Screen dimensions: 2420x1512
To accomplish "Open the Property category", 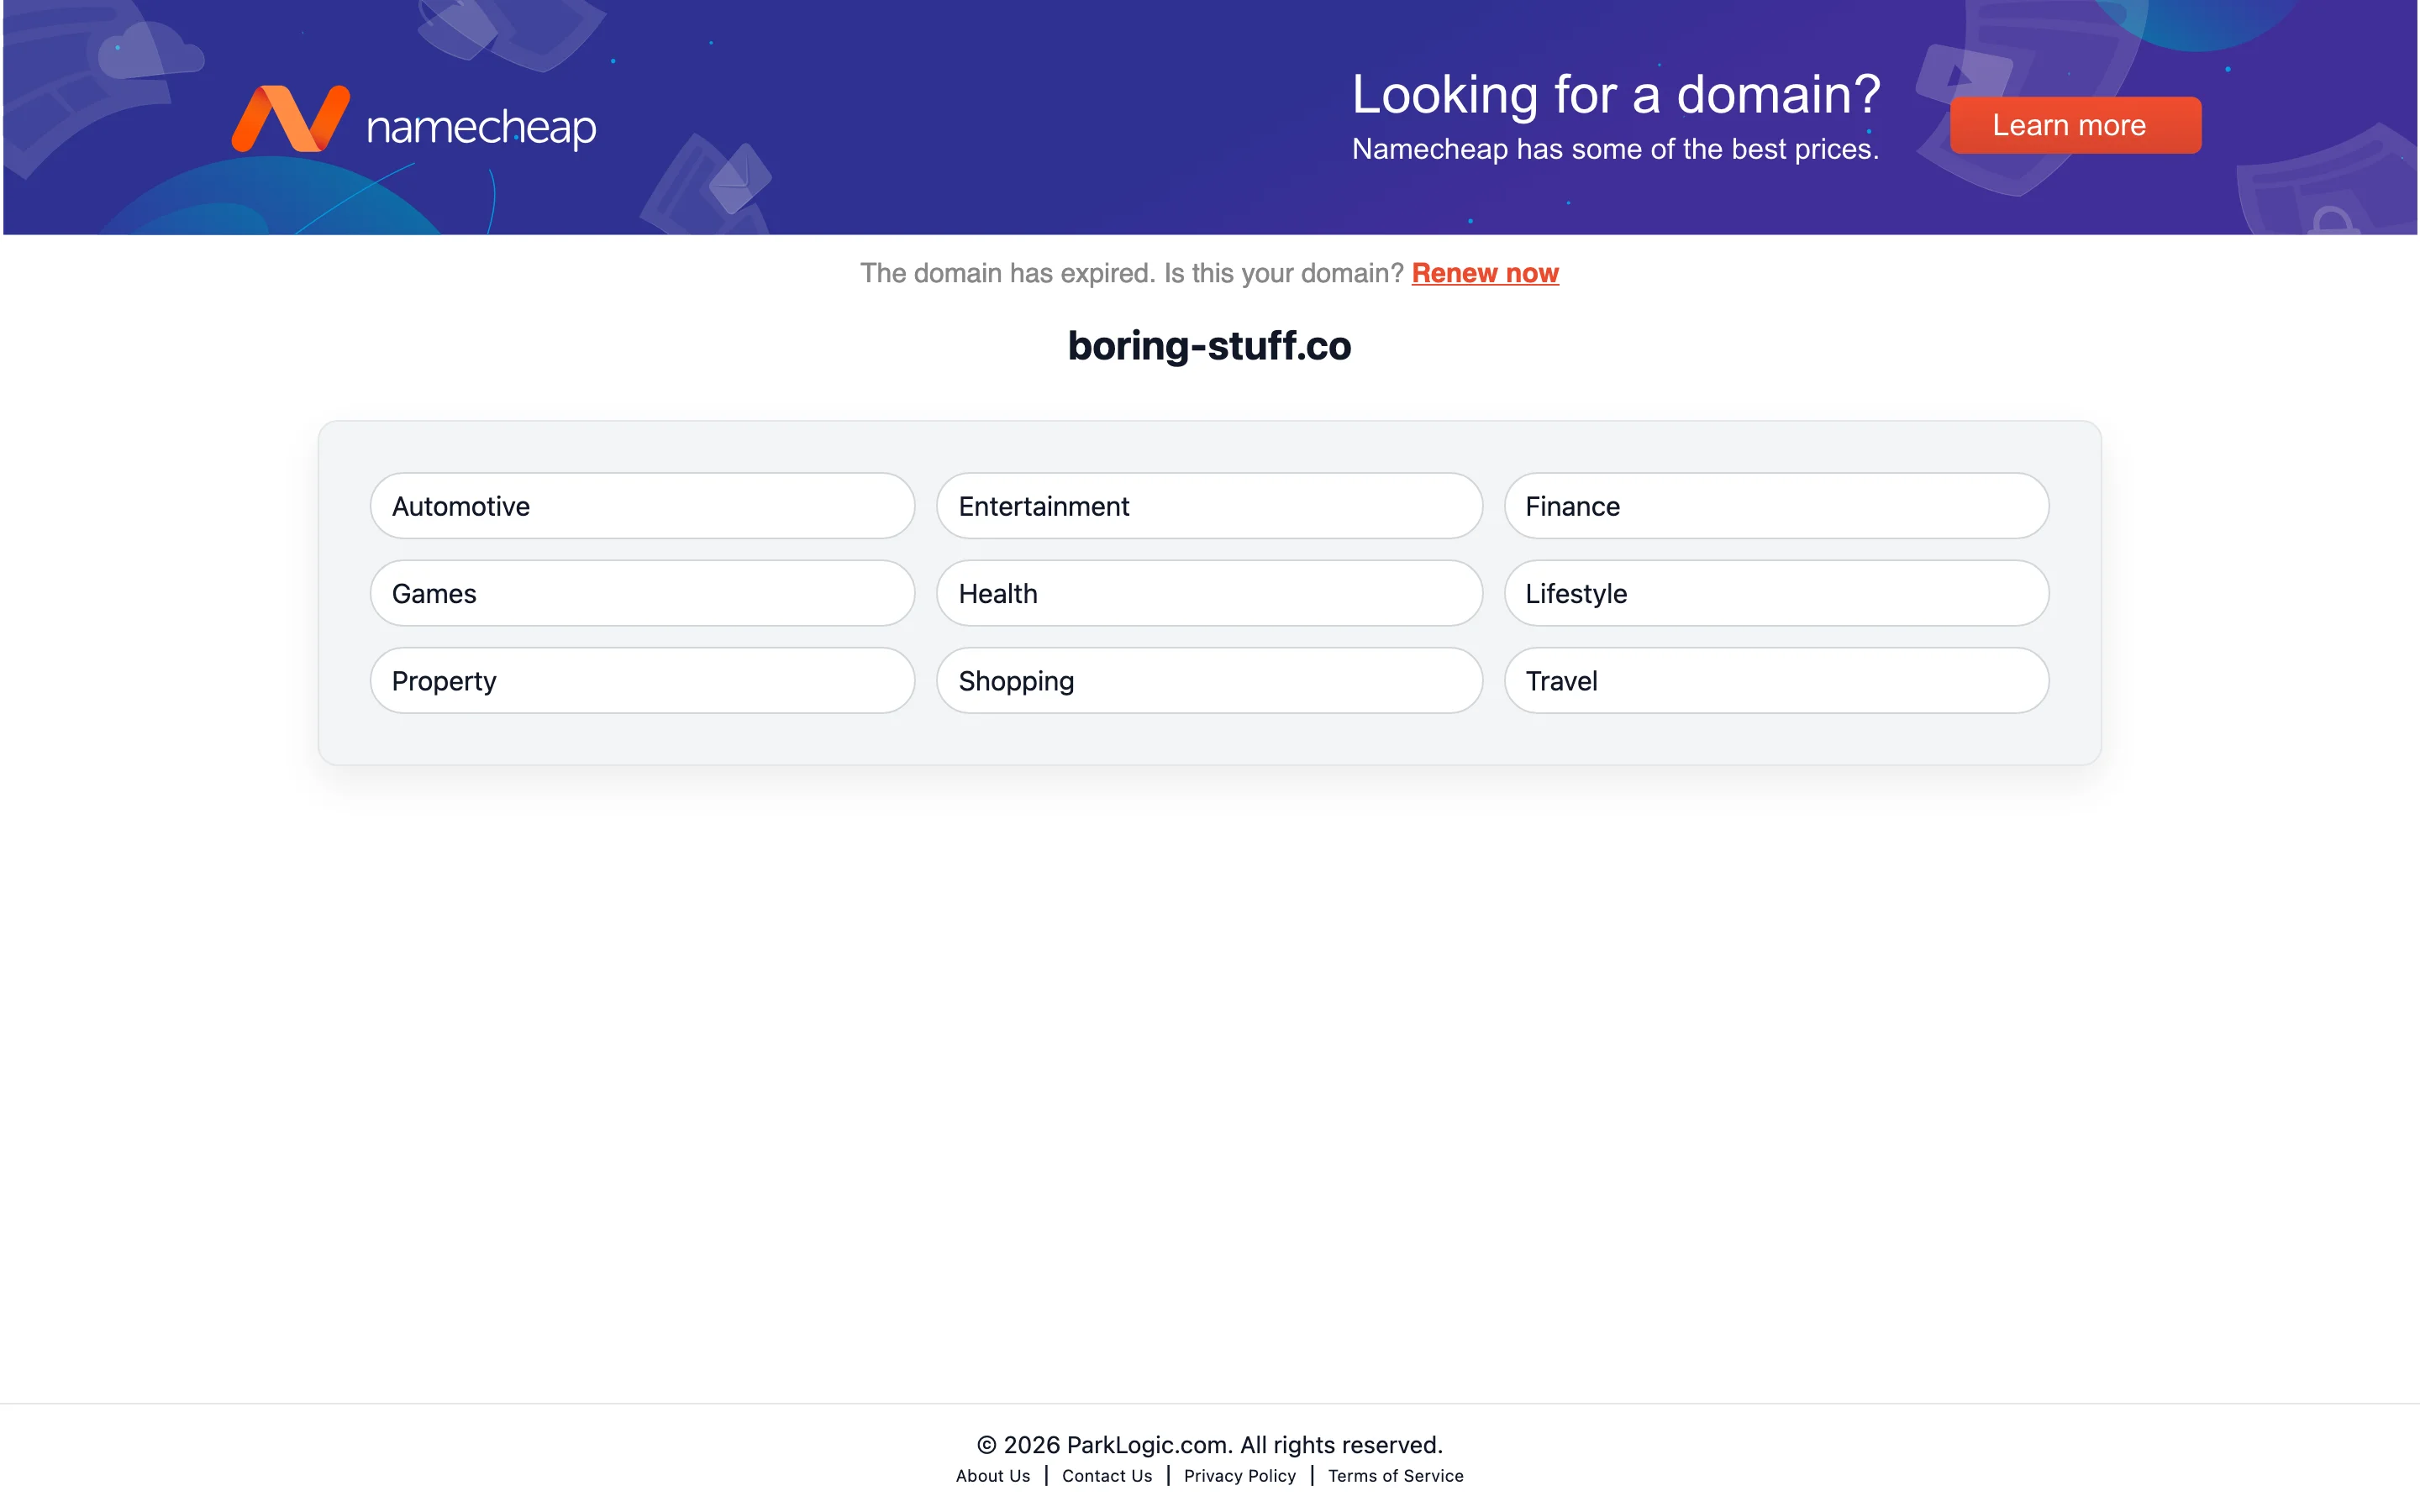I will tap(642, 681).
